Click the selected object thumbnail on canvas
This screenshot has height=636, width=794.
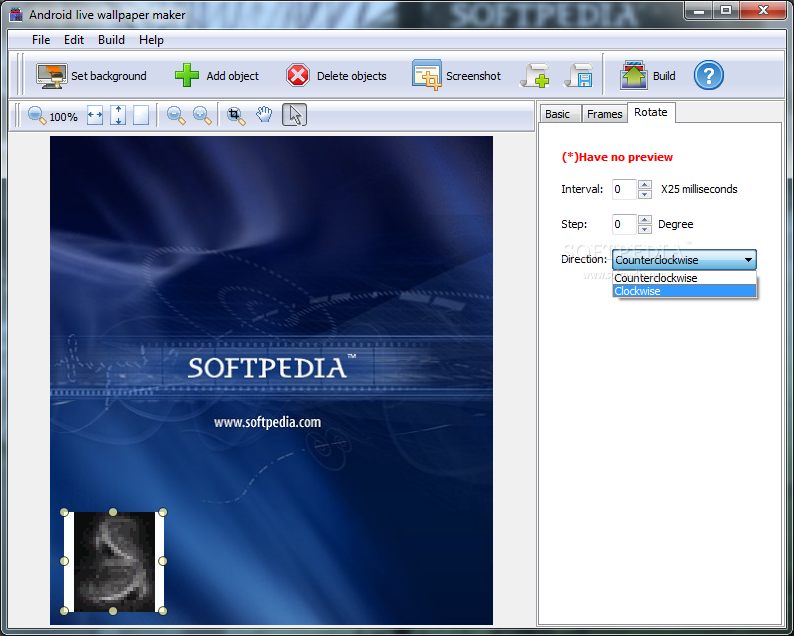click(113, 561)
